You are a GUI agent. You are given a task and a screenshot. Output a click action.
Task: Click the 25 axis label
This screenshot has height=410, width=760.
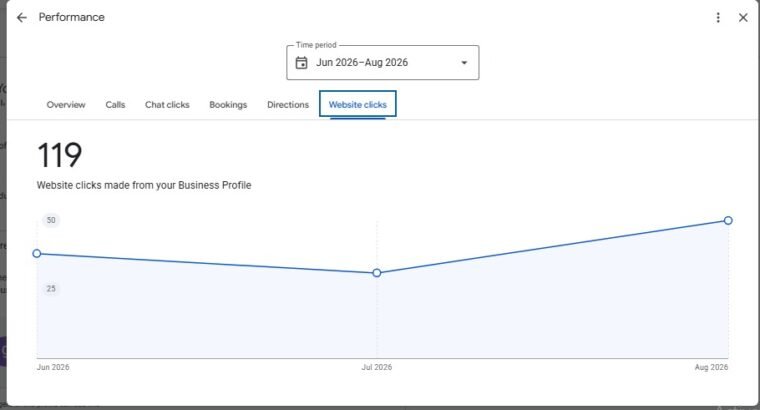point(51,289)
